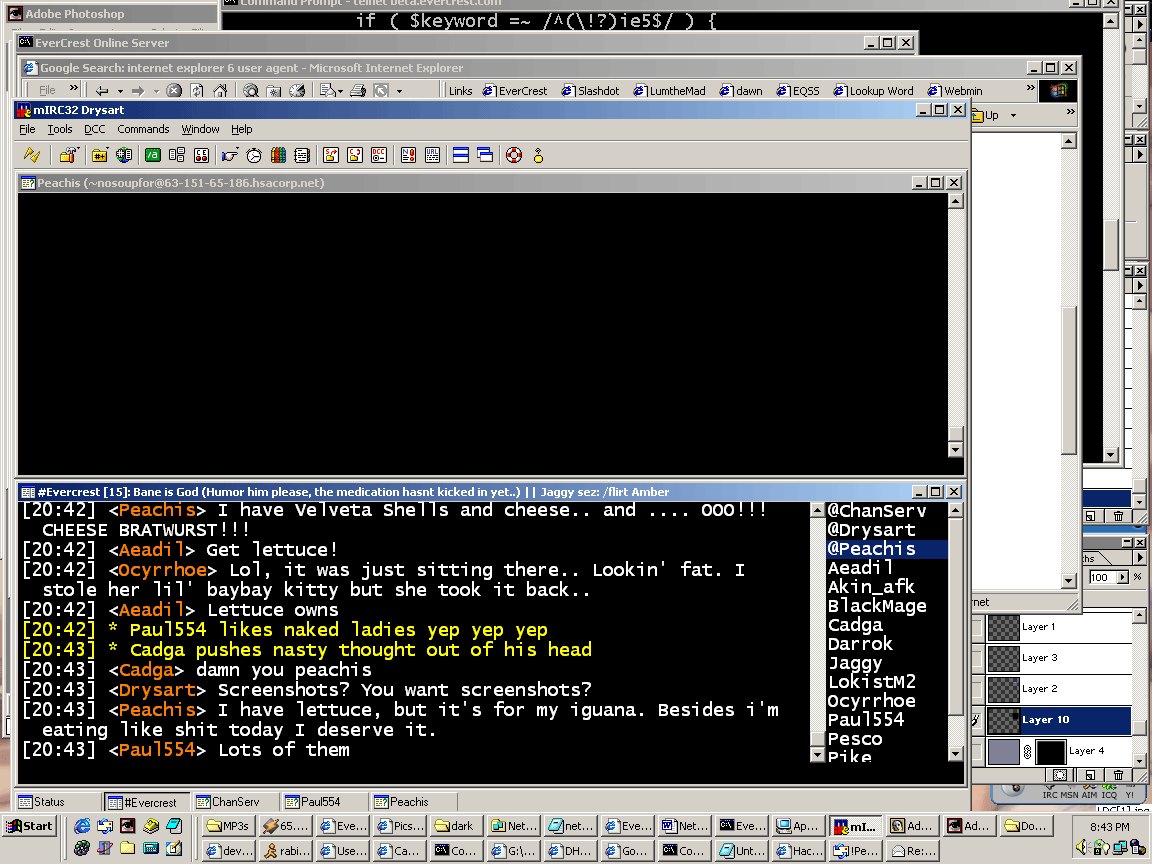
Task: Click the IE Stop button
Action: (174, 90)
